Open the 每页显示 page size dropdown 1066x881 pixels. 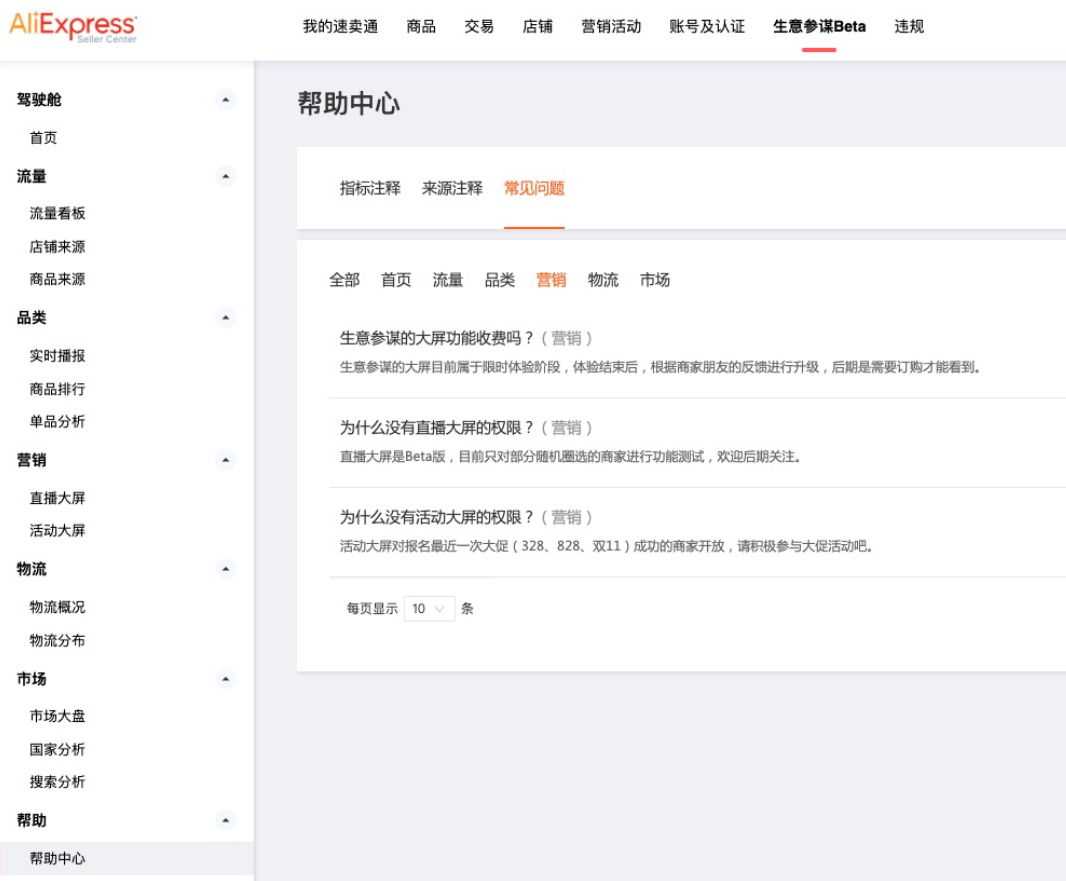[x=430, y=609]
